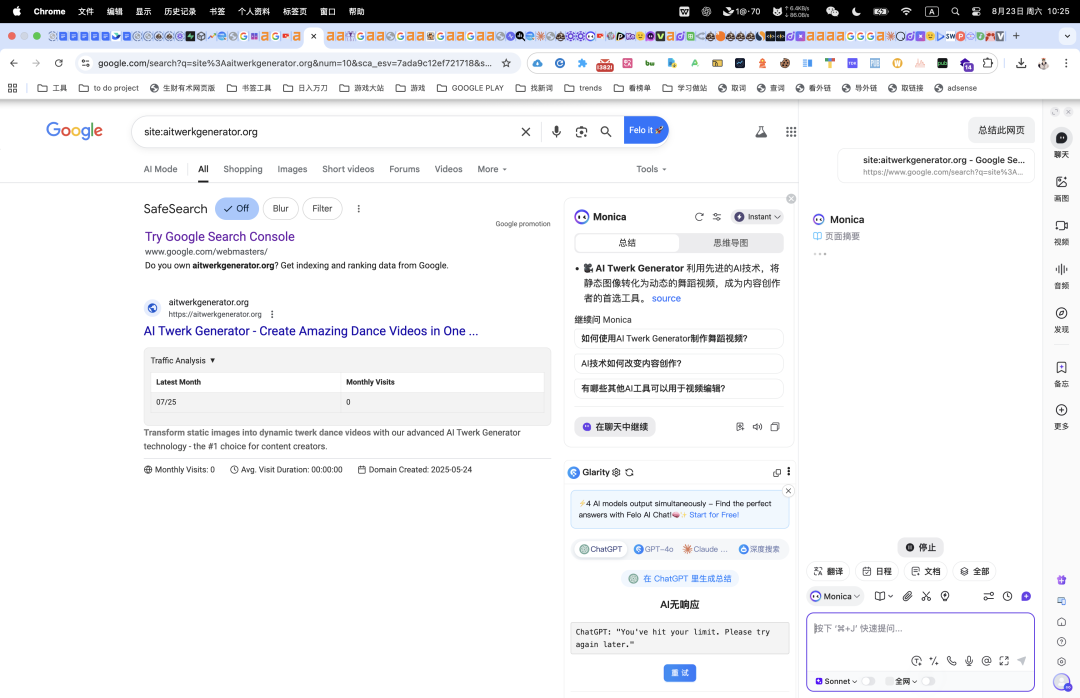Click Google search by image lens icon
Image resolution: width=1080 pixels, height=698 pixels.
coord(581,132)
